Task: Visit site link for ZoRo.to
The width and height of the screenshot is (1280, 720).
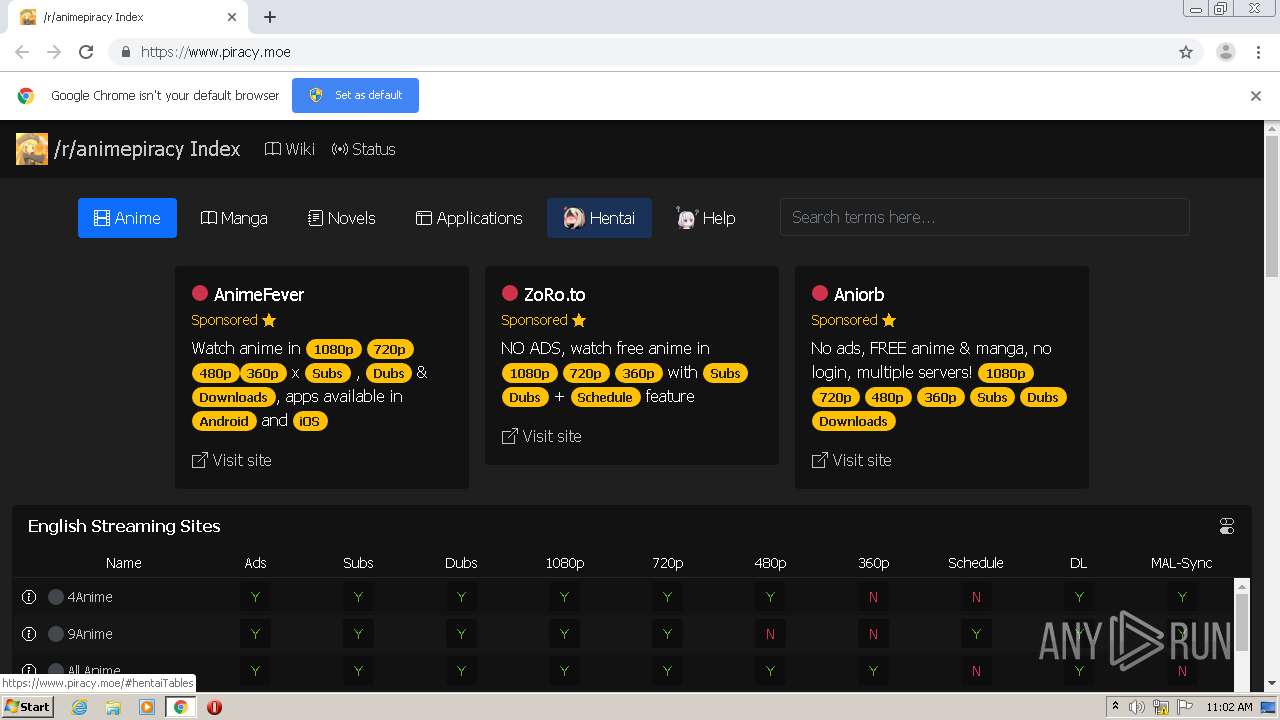Action: coord(541,436)
